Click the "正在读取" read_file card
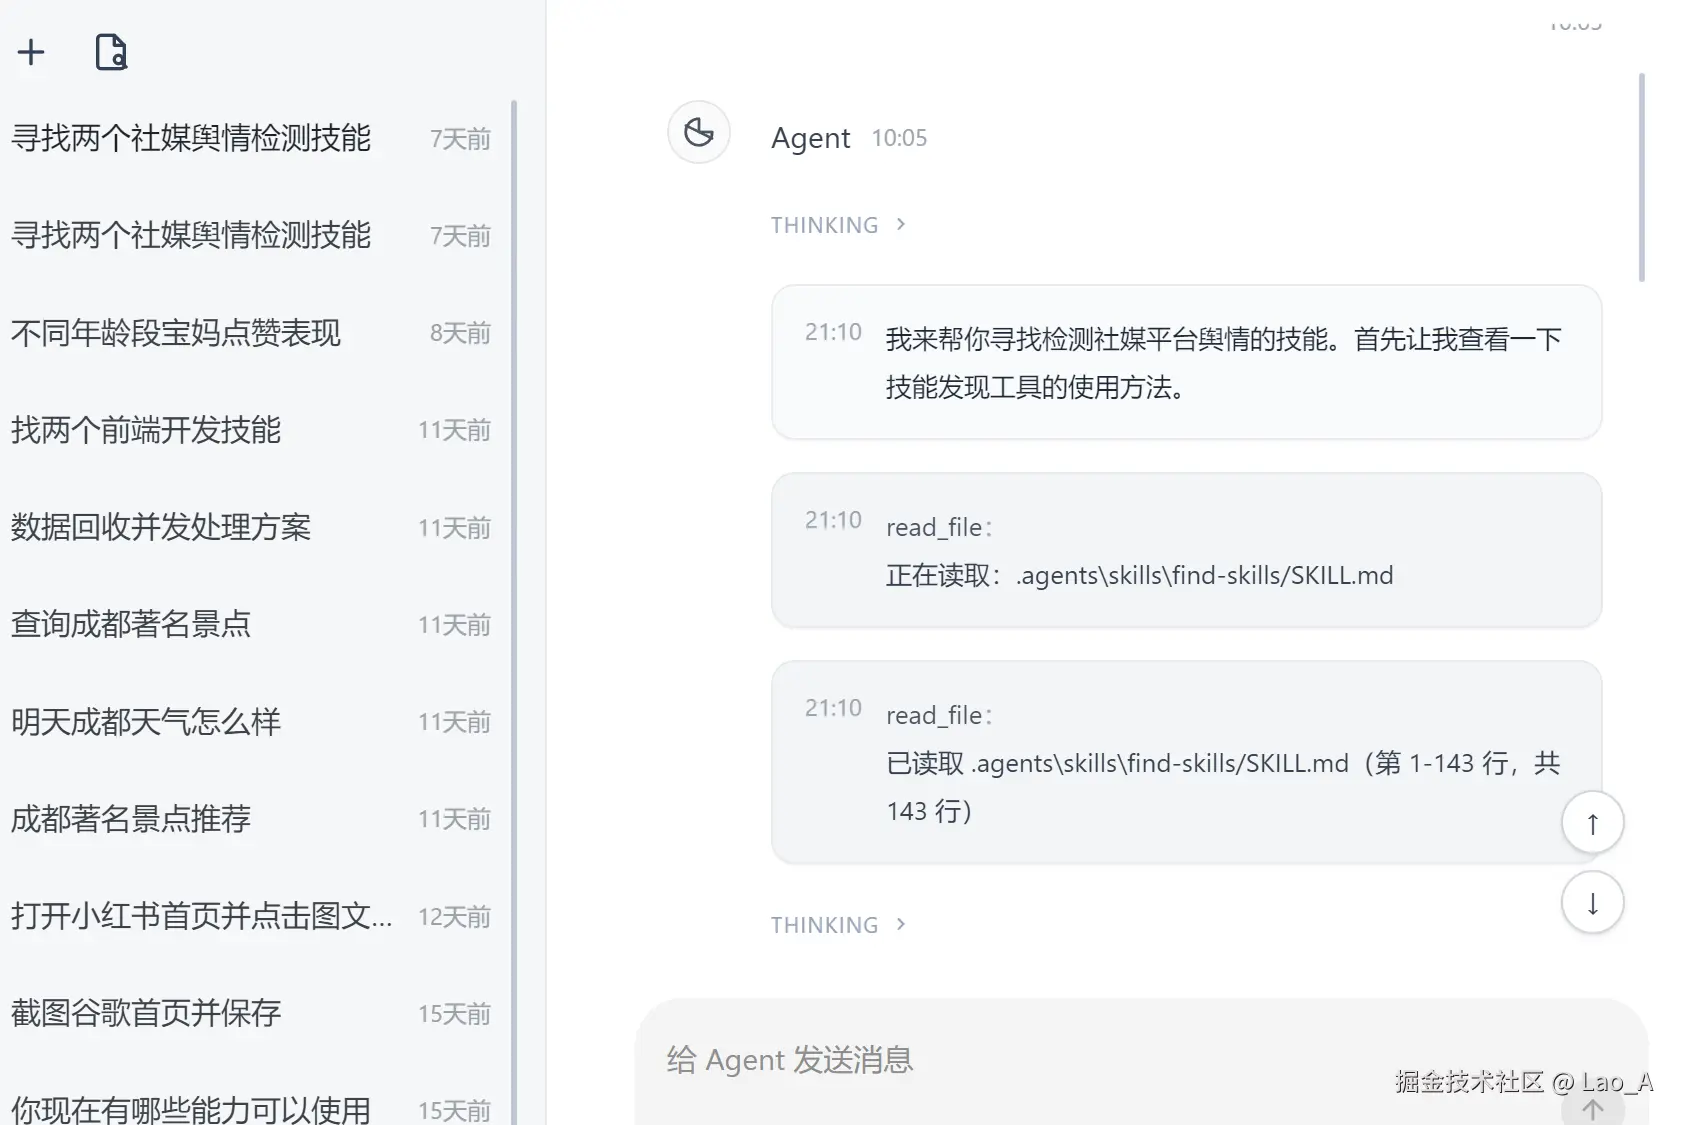1683x1125 pixels. [x=1186, y=550]
